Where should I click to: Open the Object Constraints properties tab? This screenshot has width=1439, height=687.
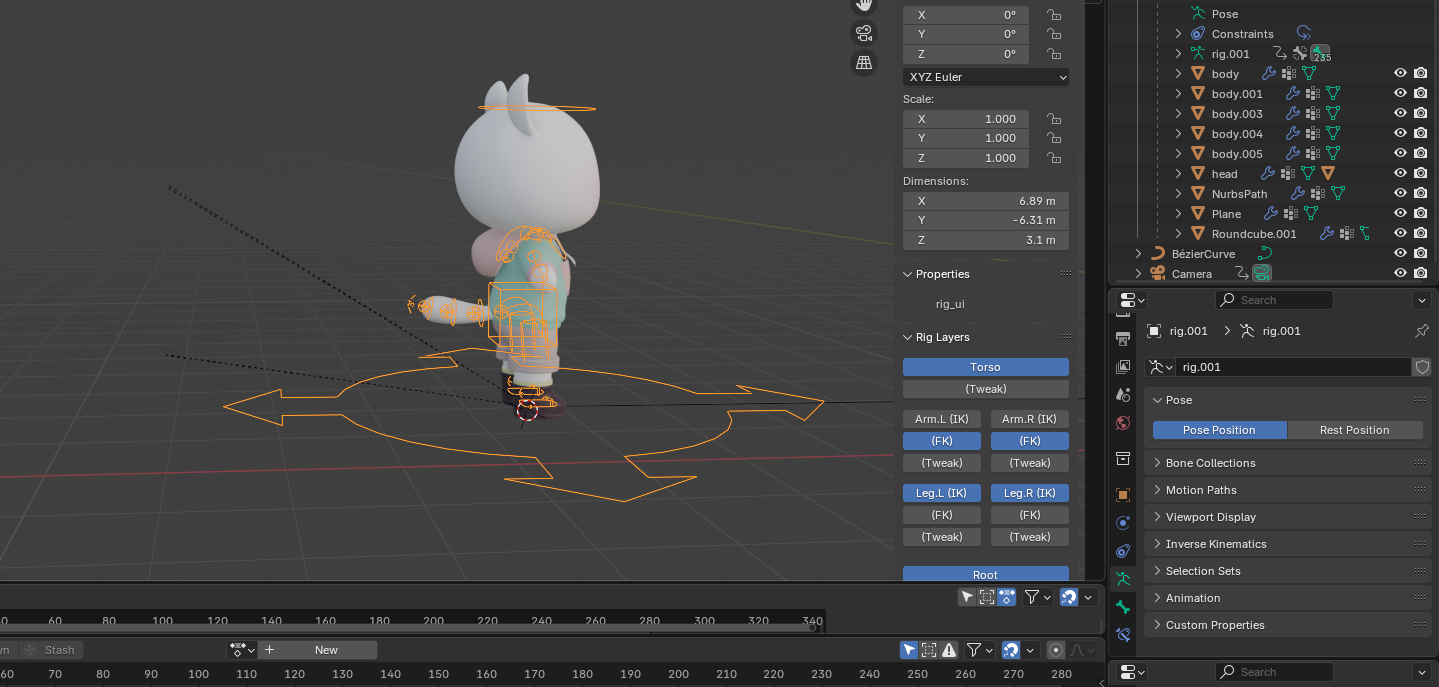1123,550
